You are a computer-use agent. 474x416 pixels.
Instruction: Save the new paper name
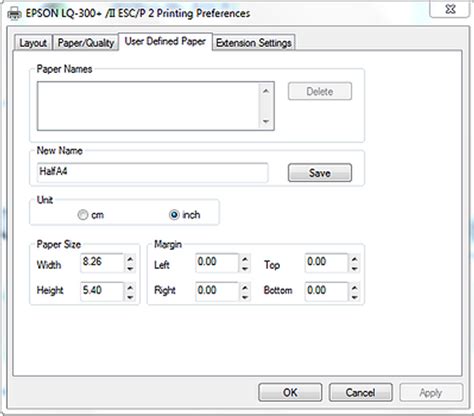[320, 173]
